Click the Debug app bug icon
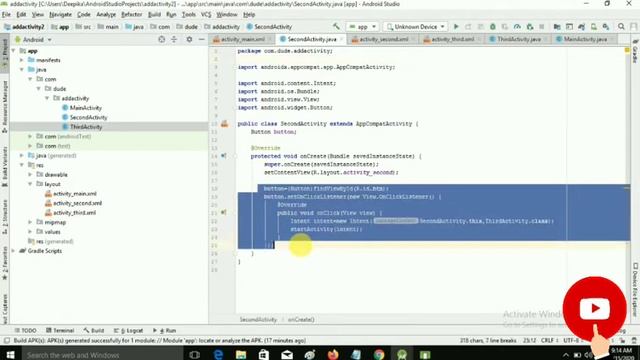Screen dimensions: 640x360 click(493, 27)
